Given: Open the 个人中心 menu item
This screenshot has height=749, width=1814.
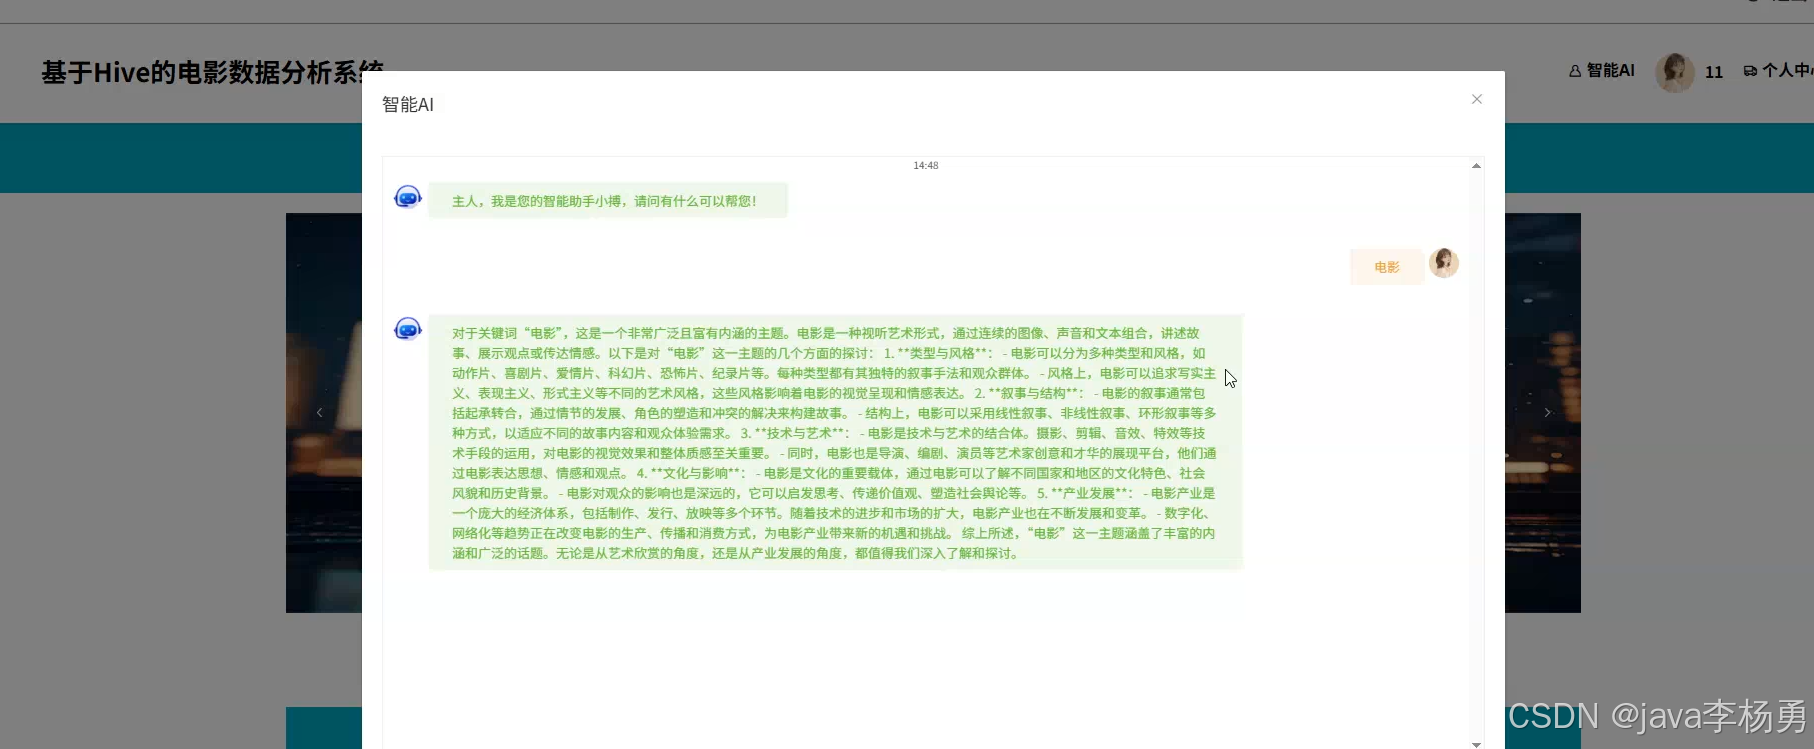Looking at the screenshot, I should (x=1778, y=71).
